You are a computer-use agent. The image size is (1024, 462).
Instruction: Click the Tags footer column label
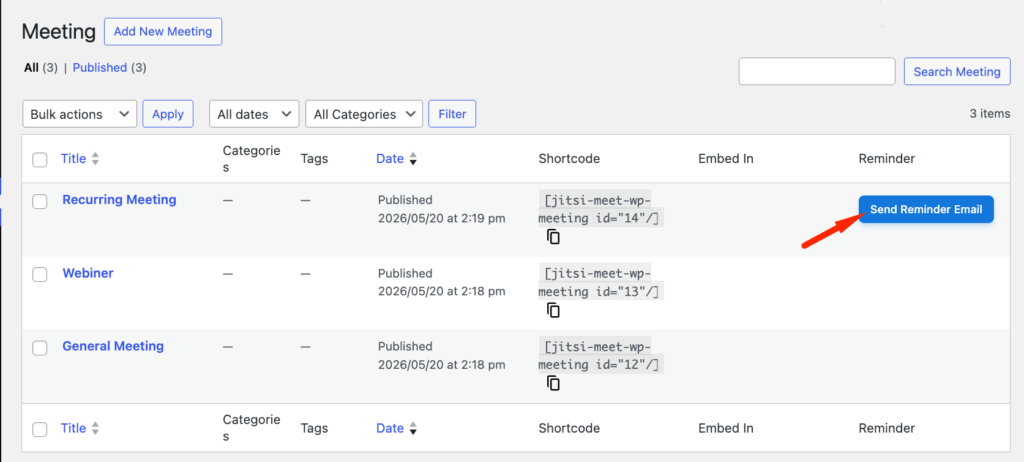(314, 429)
